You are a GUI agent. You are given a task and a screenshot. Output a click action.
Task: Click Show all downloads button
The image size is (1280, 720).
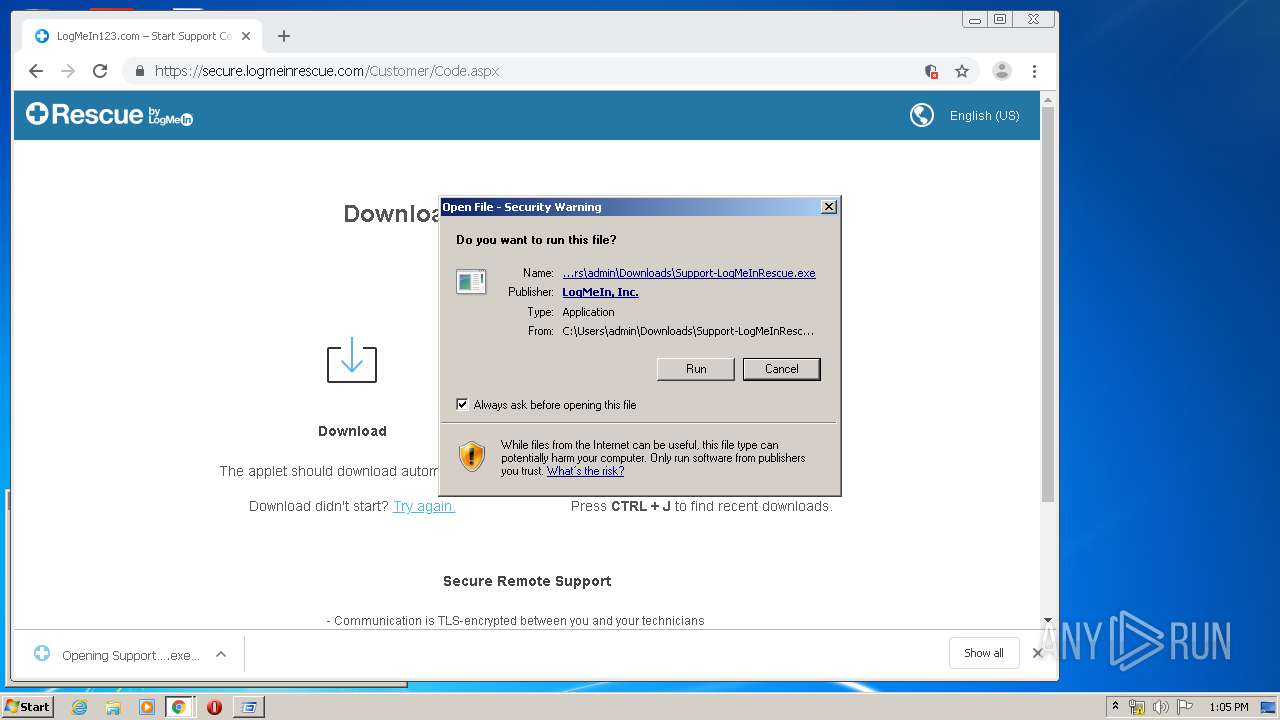pyautogui.click(x=984, y=653)
